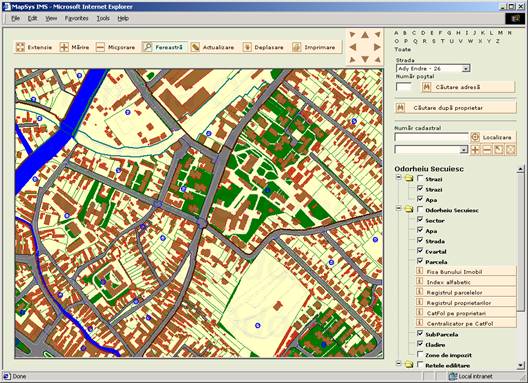Viewport: 528px width, 383px height.
Task: Click the Local intranet zone status icon
Action: tap(453, 376)
